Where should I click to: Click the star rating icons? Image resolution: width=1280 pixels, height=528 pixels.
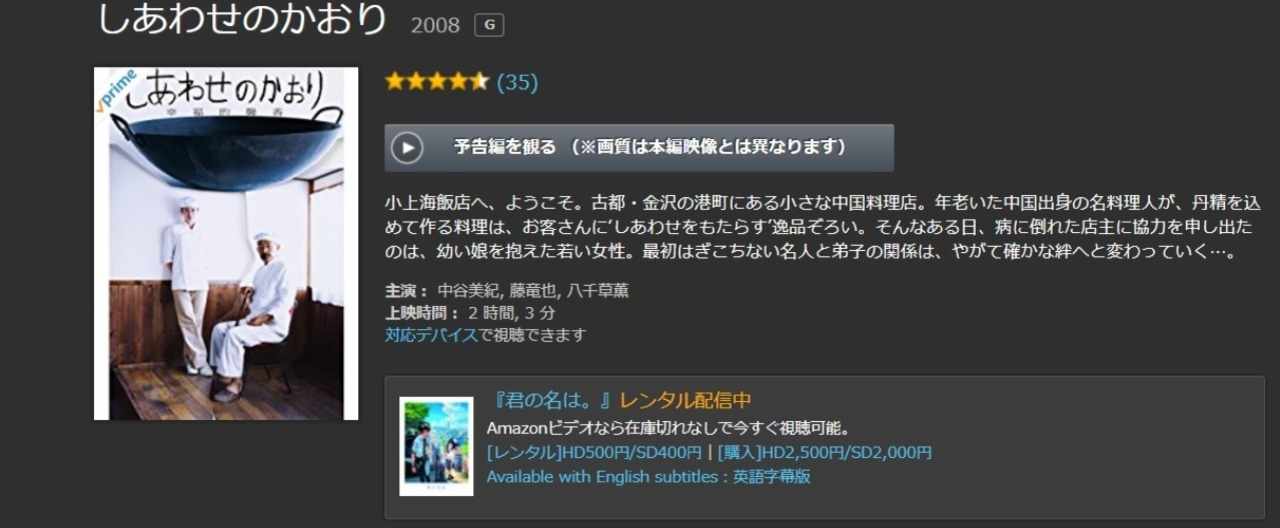coord(437,82)
